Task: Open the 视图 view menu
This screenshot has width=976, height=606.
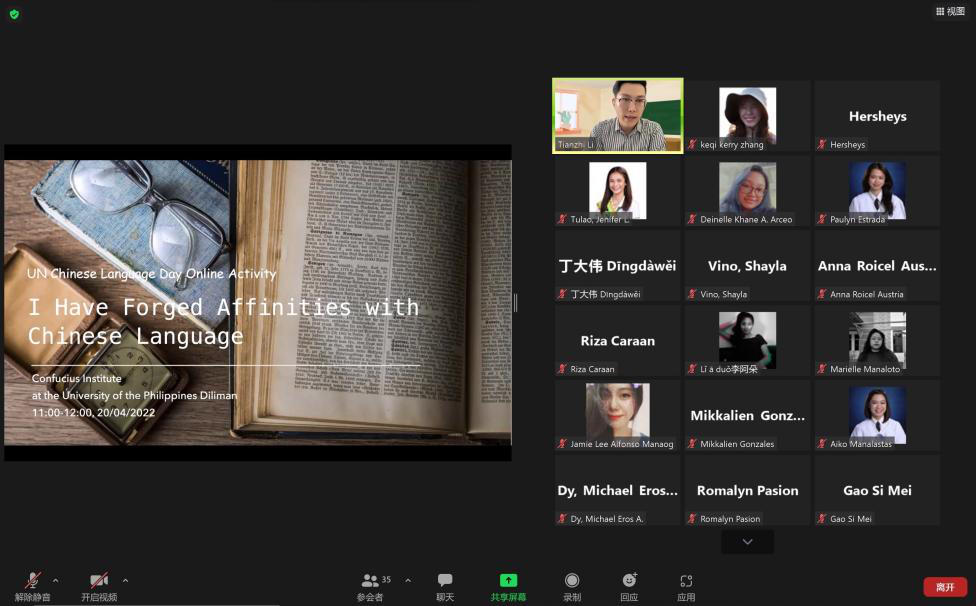Action: 955,12
